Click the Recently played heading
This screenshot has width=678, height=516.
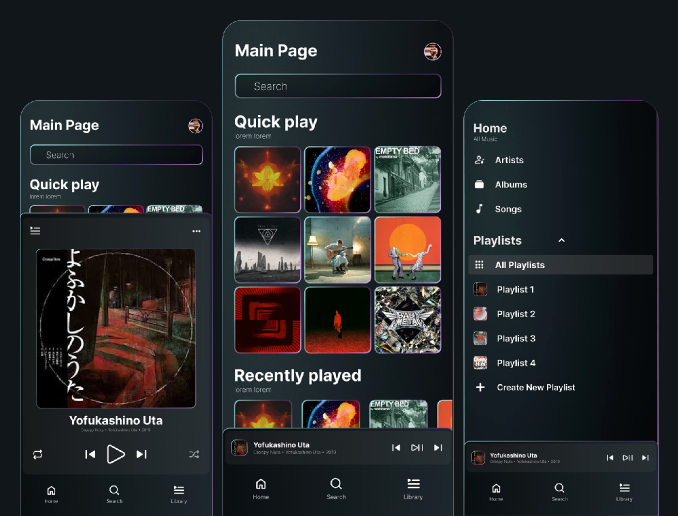tap(297, 375)
